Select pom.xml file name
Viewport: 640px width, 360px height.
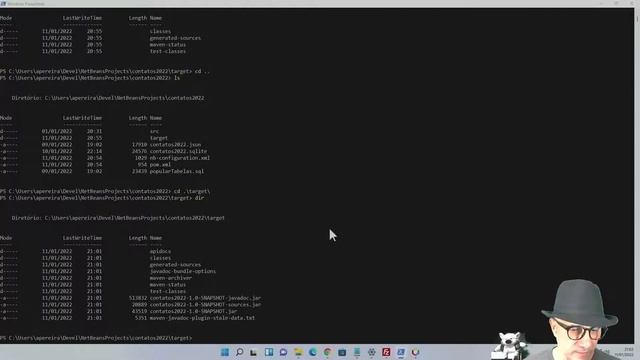point(160,164)
